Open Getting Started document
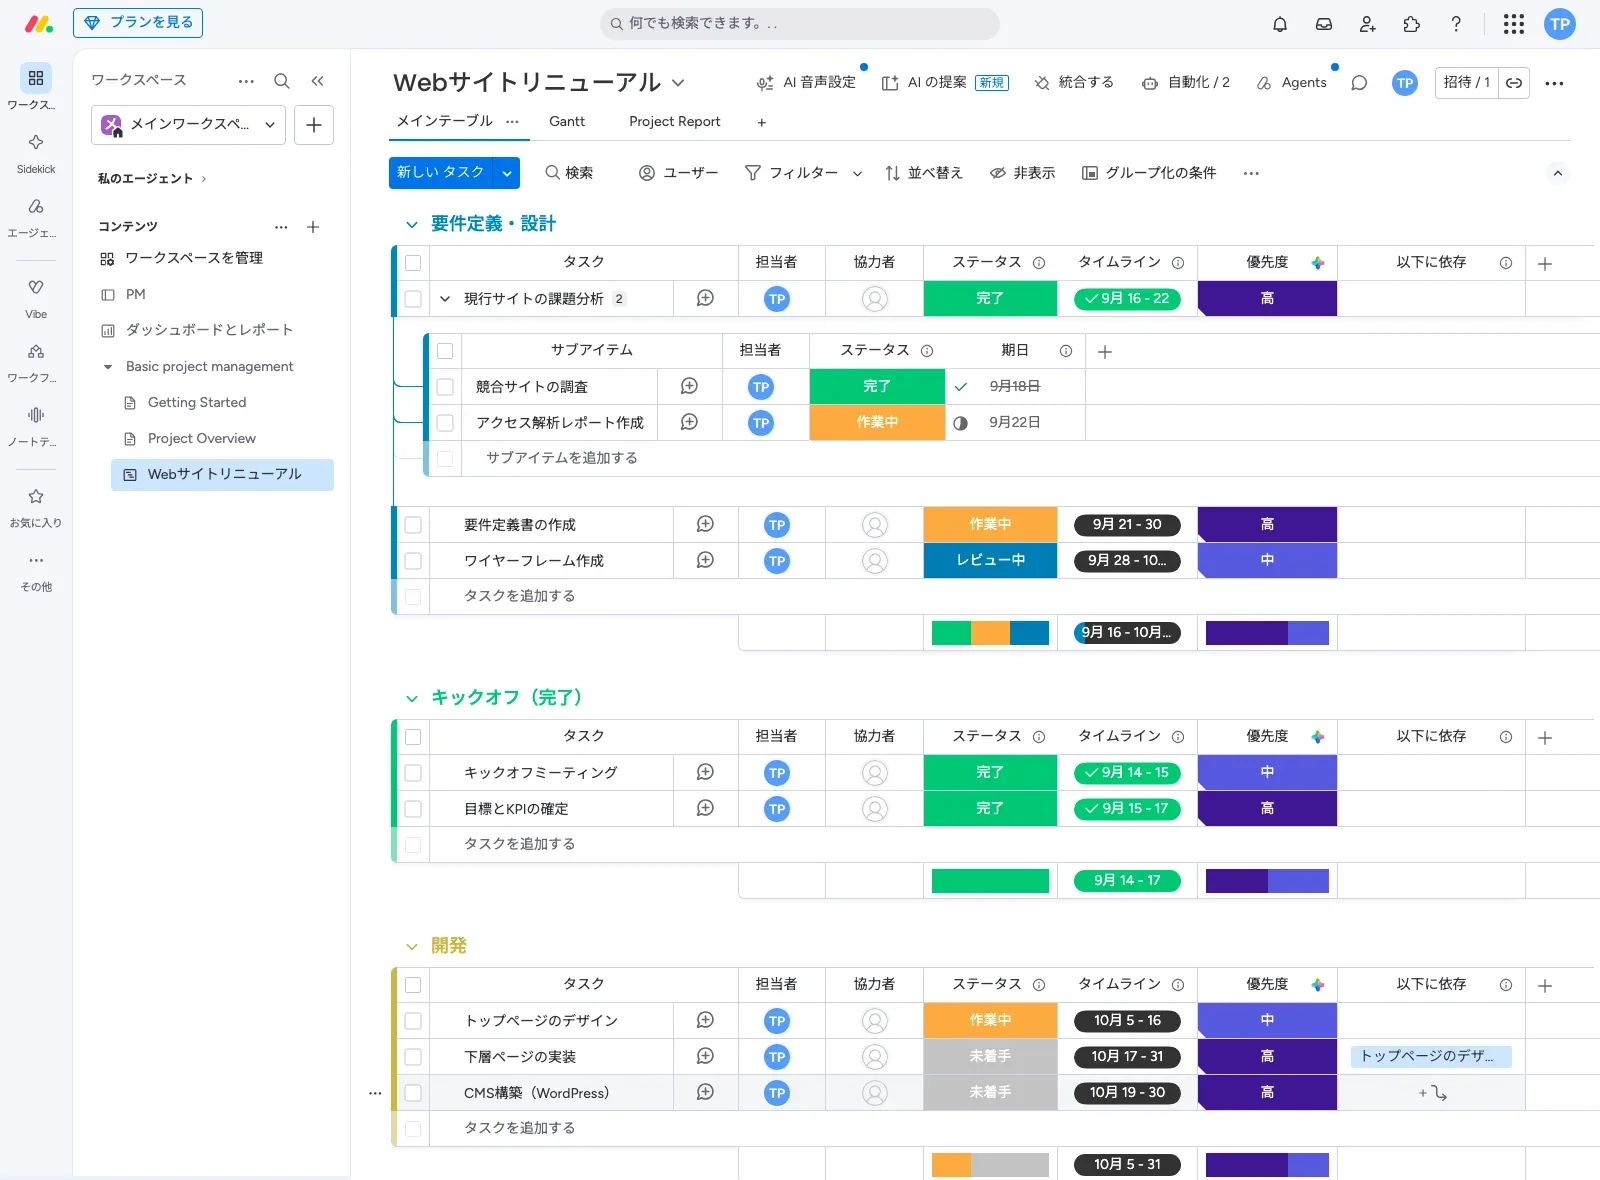 tap(197, 402)
